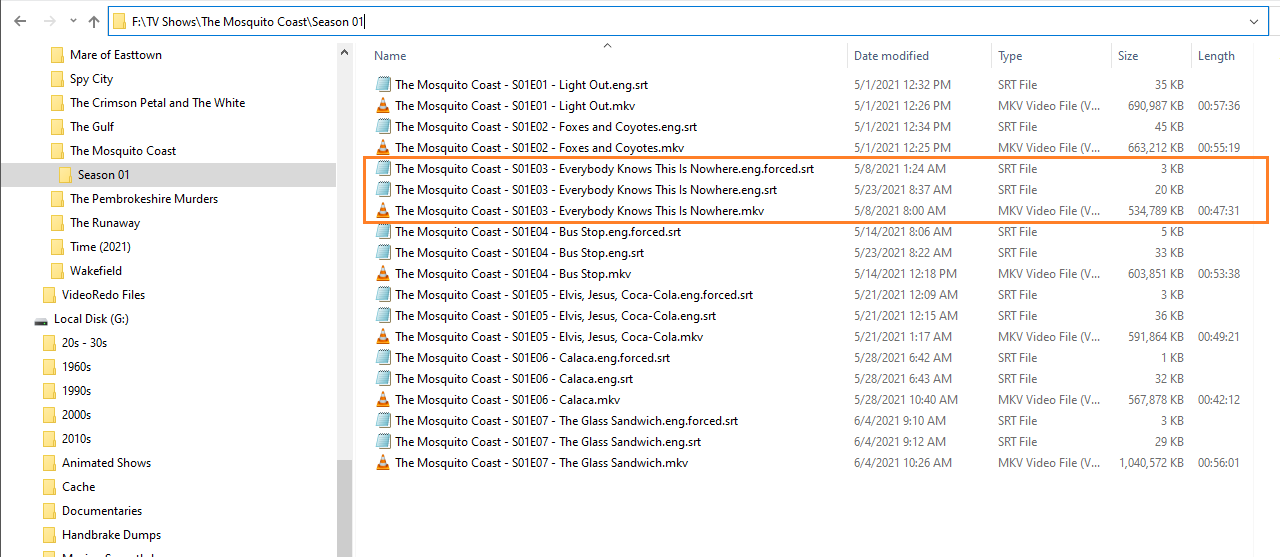Image resolution: width=1280 pixels, height=557 pixels.
Task: Click icon of S01E03 Everybody Knows eng.srt
Action: coord(382,190)
